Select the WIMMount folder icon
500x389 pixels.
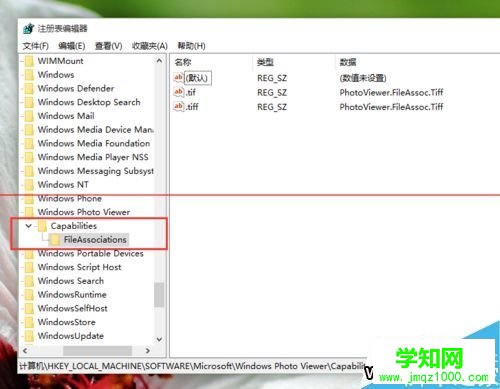click(x=29, y=61)
